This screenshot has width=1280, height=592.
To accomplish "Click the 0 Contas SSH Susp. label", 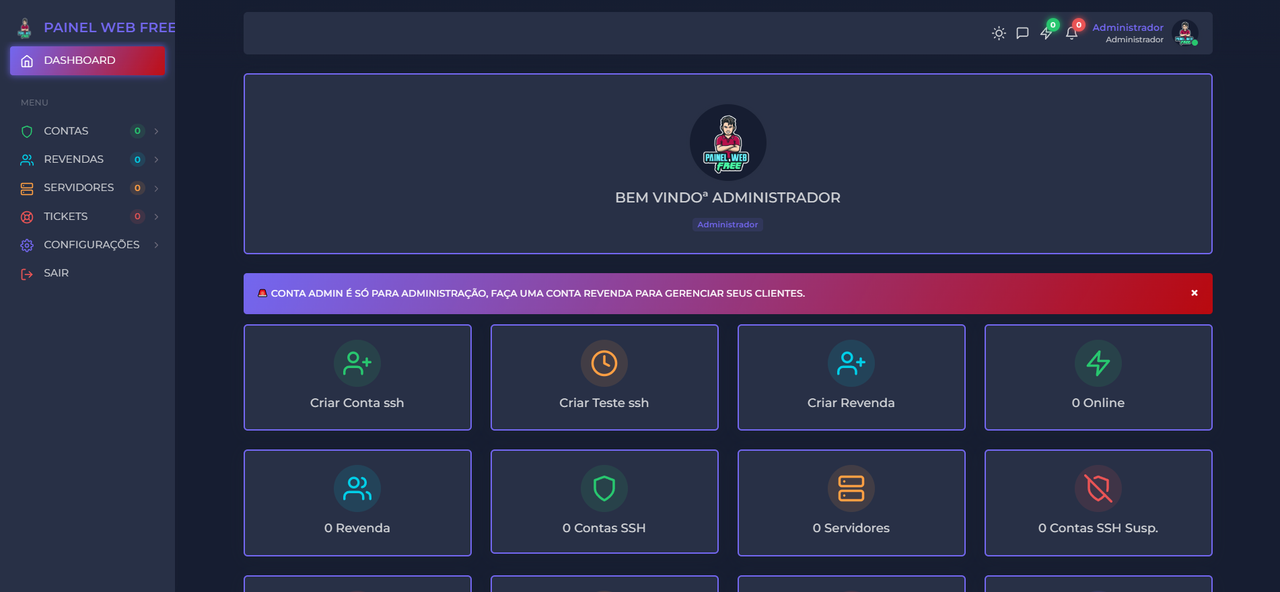I will click(1098, 528).
